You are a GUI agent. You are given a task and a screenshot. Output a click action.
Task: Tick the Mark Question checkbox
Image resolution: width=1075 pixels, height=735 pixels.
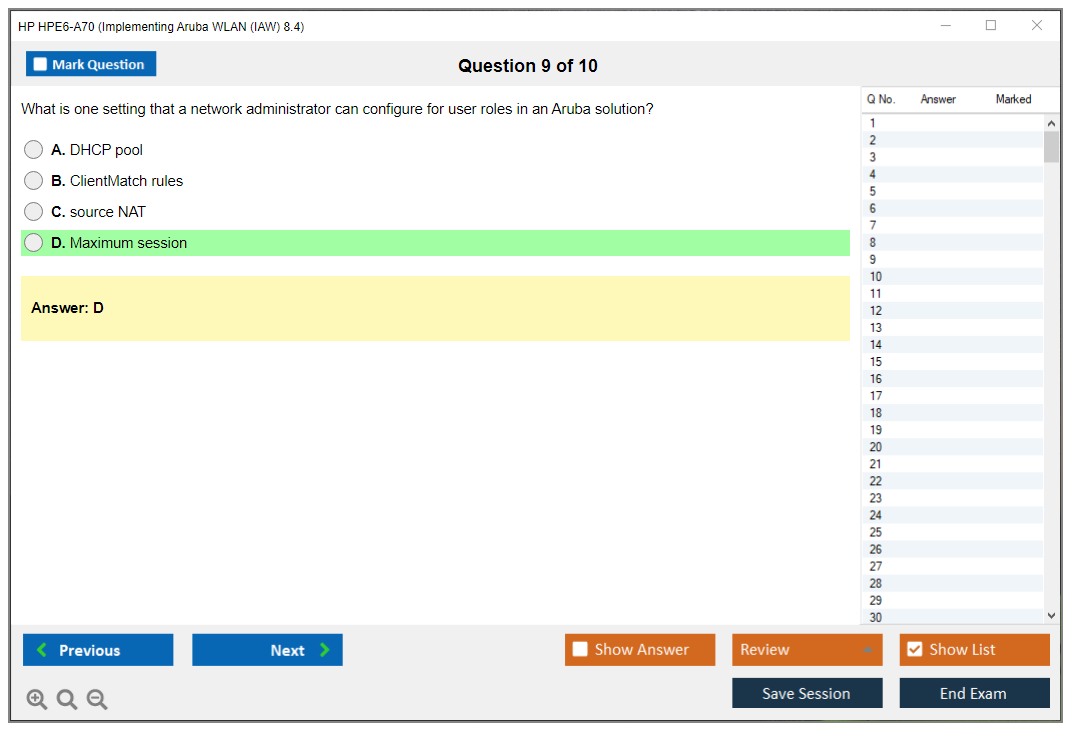tap(40, 64)
